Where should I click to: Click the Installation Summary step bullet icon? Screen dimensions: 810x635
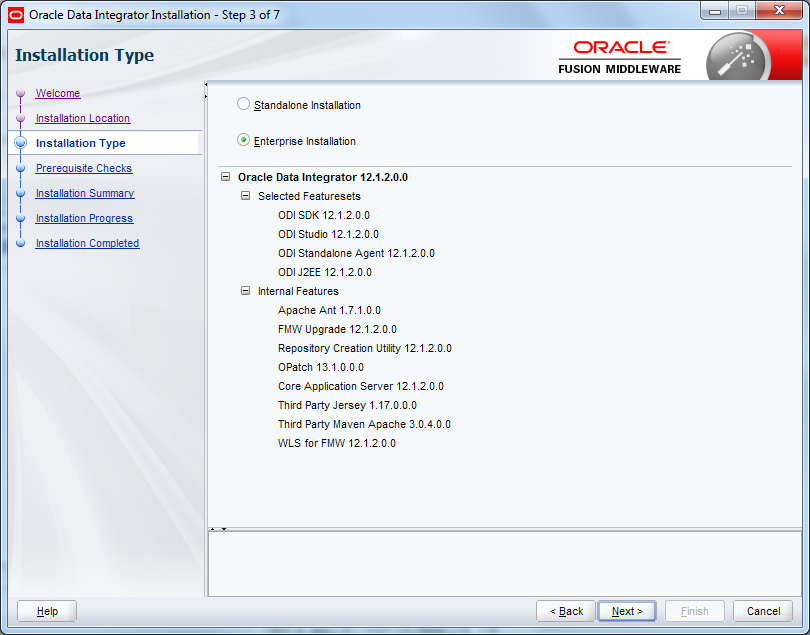(x=21, y=193)
